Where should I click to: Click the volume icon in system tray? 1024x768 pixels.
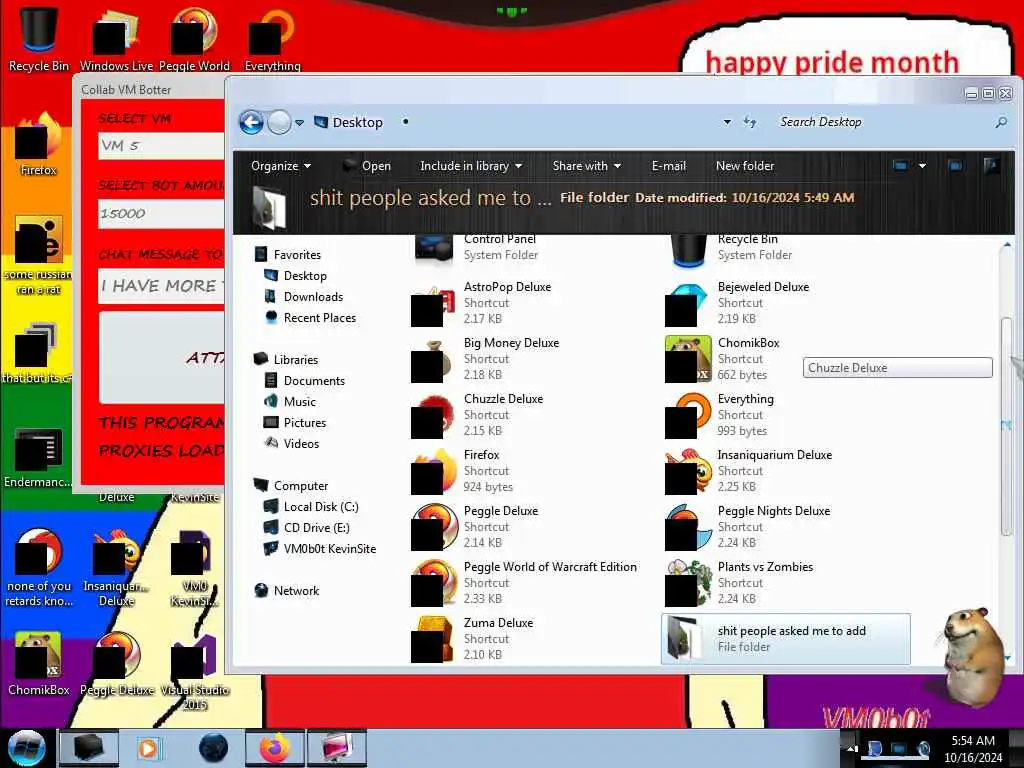[923, 748]
